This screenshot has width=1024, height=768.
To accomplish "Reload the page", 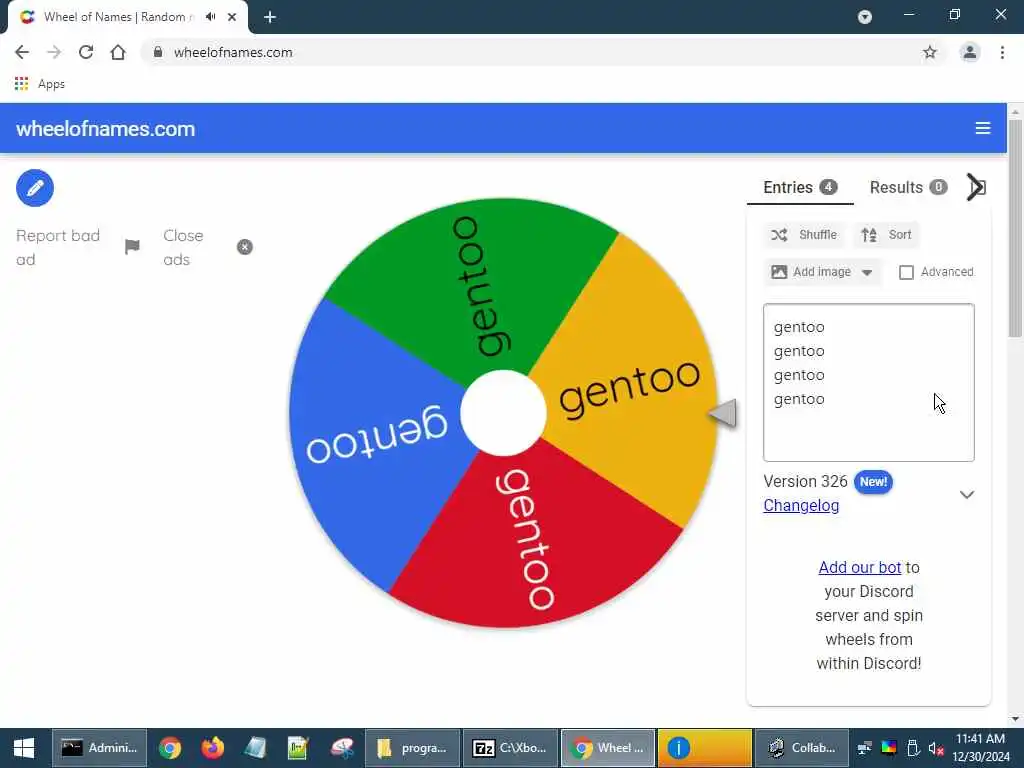I will (x=86, y=52).
